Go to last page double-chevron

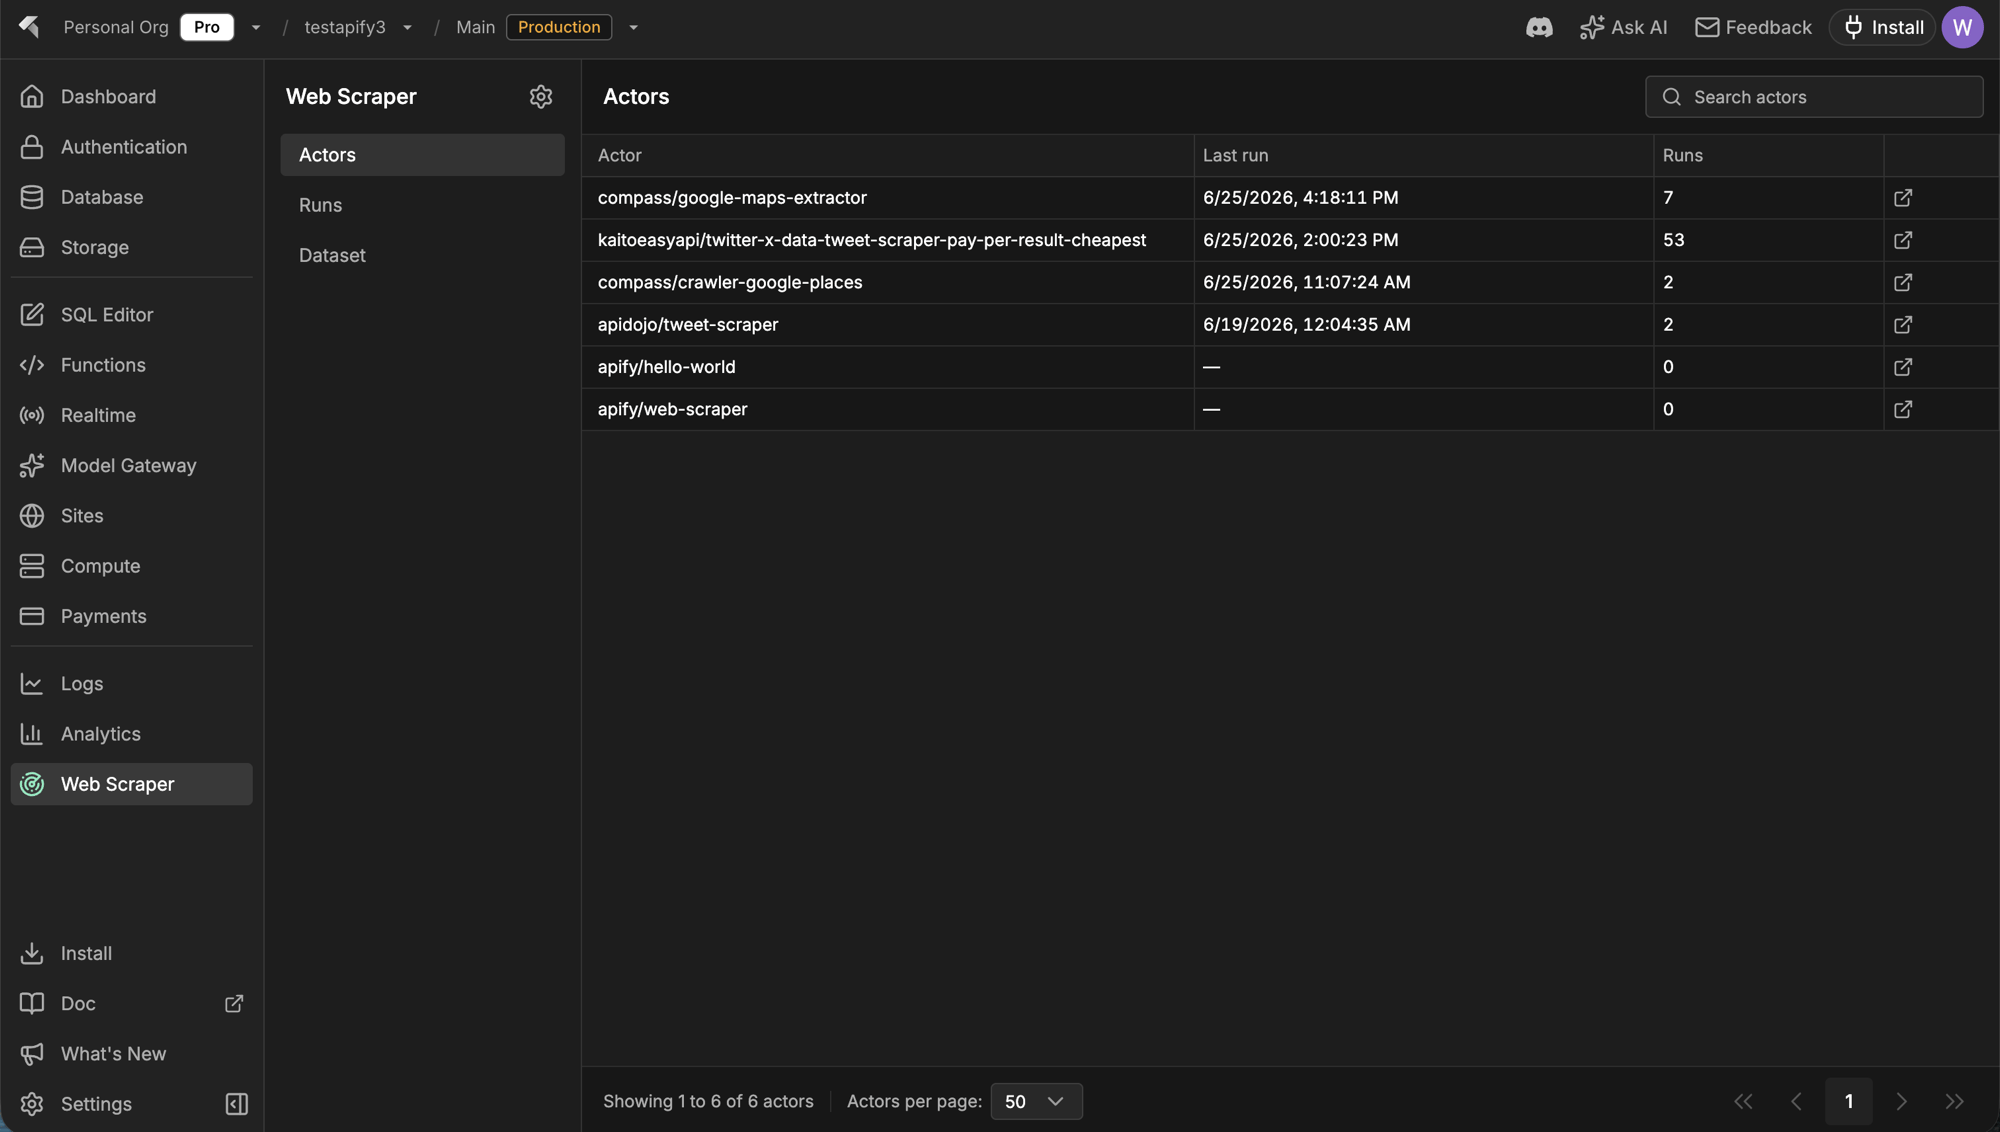(1955, 1101)
